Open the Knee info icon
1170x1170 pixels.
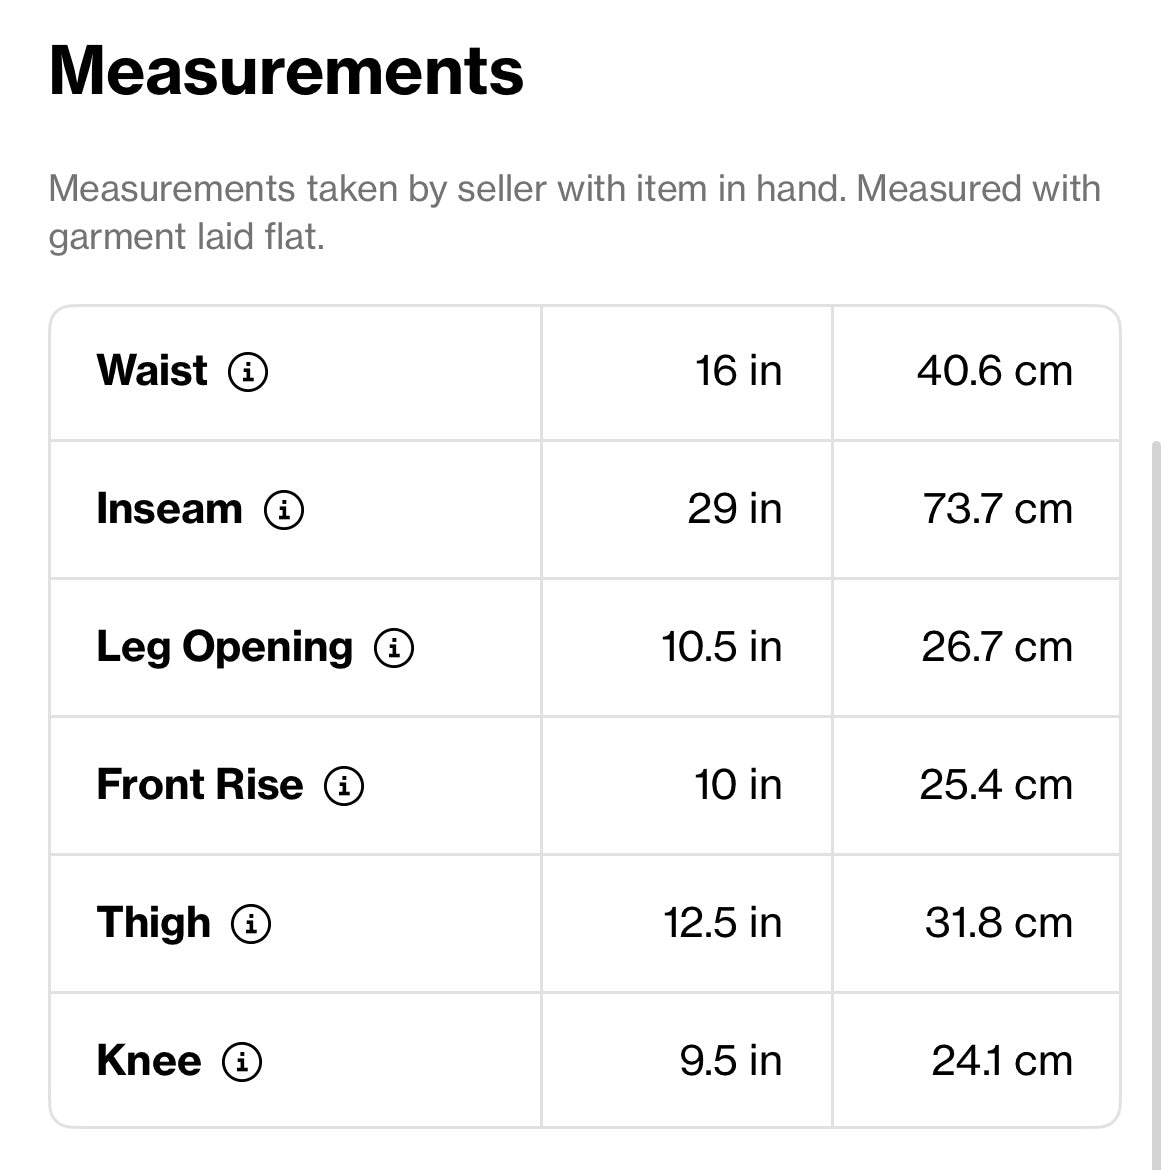pos(242,1062)
